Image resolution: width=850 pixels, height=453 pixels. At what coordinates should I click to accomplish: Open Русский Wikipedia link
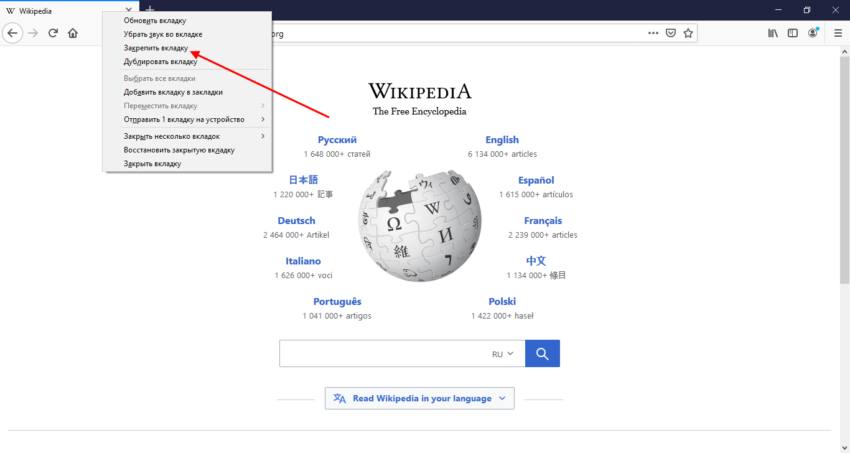point(337,140)
